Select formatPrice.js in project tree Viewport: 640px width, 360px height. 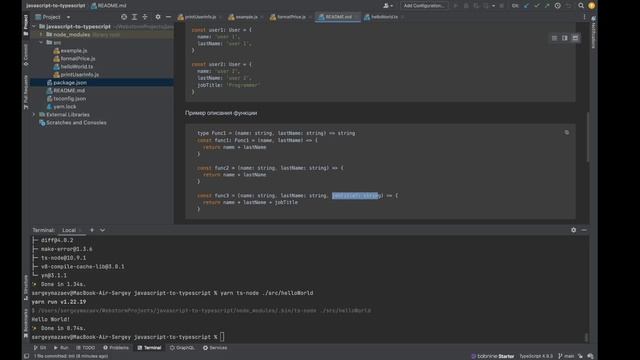pyautogui.click(x=74, y=59)
